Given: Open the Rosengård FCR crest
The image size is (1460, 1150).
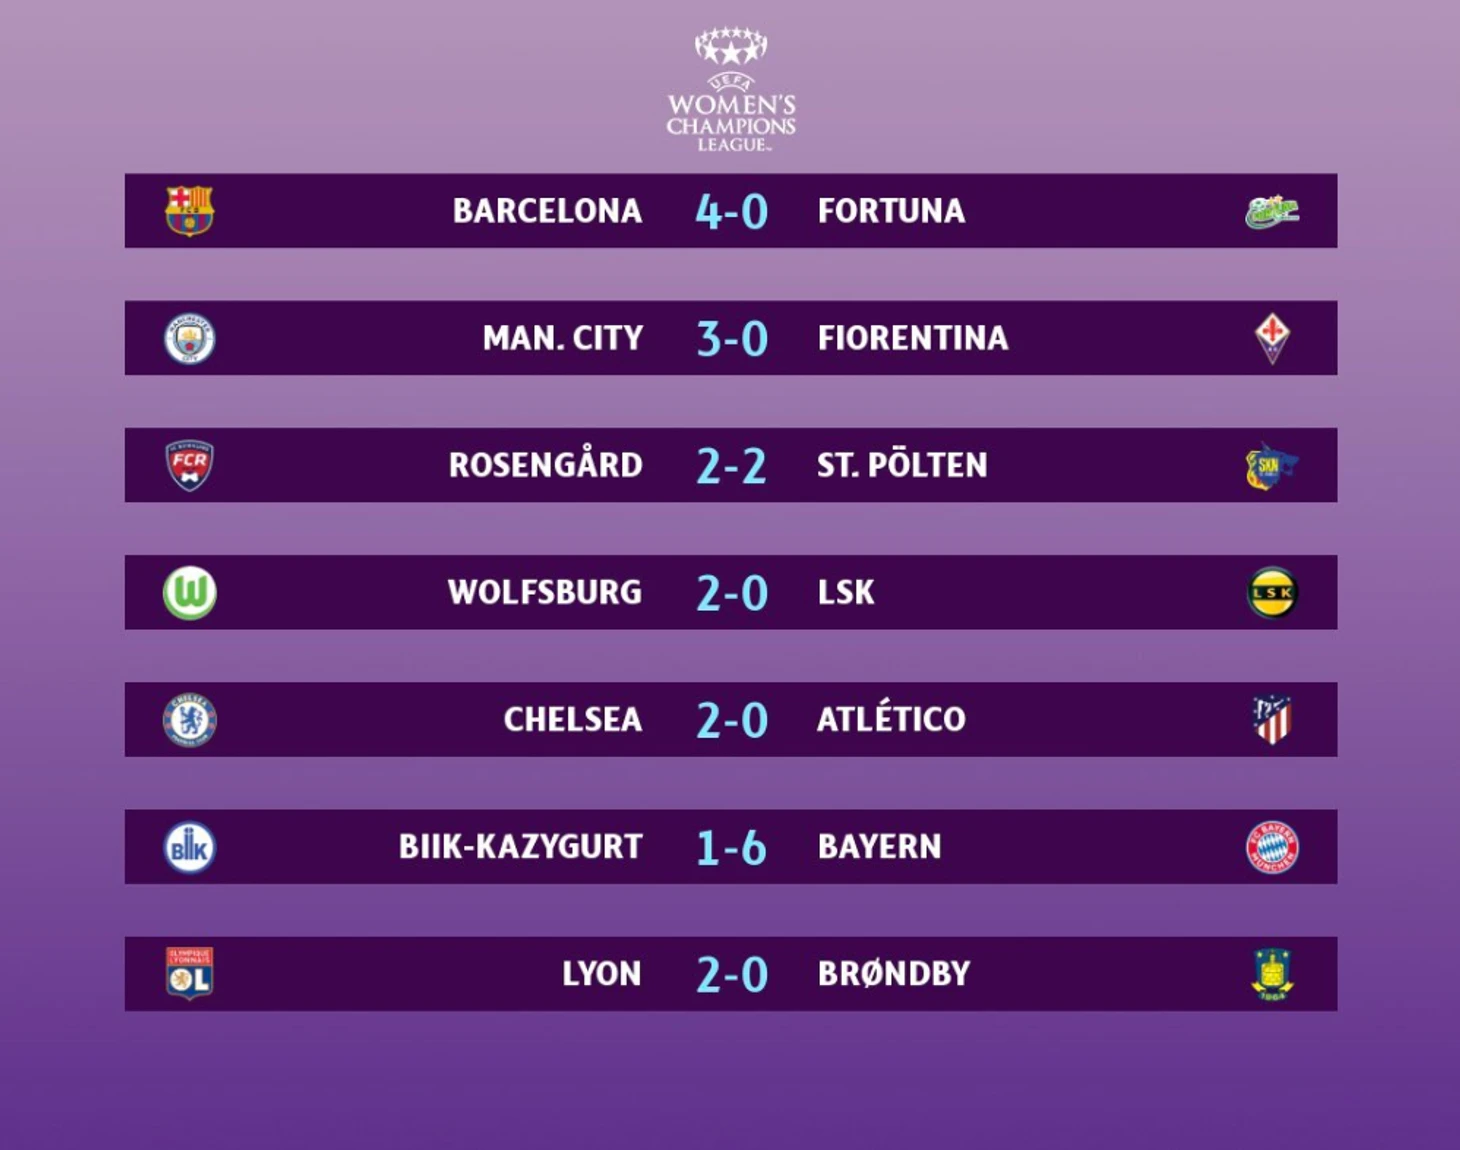Looking at the screenshot, I should click(x=189, y=465).
